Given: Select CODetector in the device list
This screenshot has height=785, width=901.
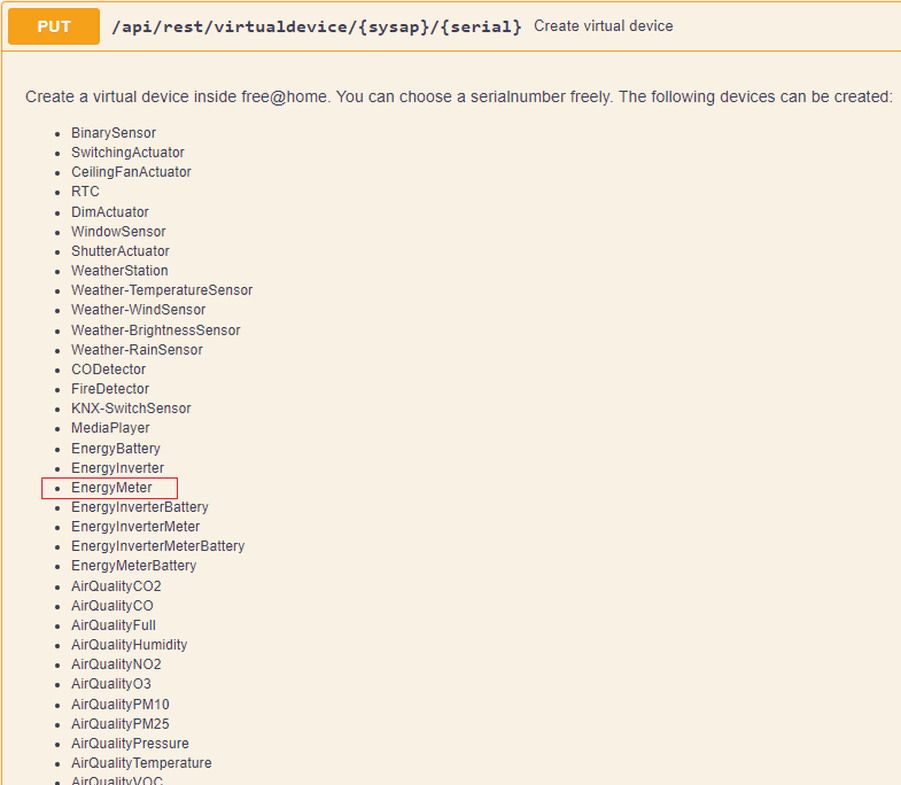Looking at the screenshot, I should pyautogui.click(x=109, y=370).
